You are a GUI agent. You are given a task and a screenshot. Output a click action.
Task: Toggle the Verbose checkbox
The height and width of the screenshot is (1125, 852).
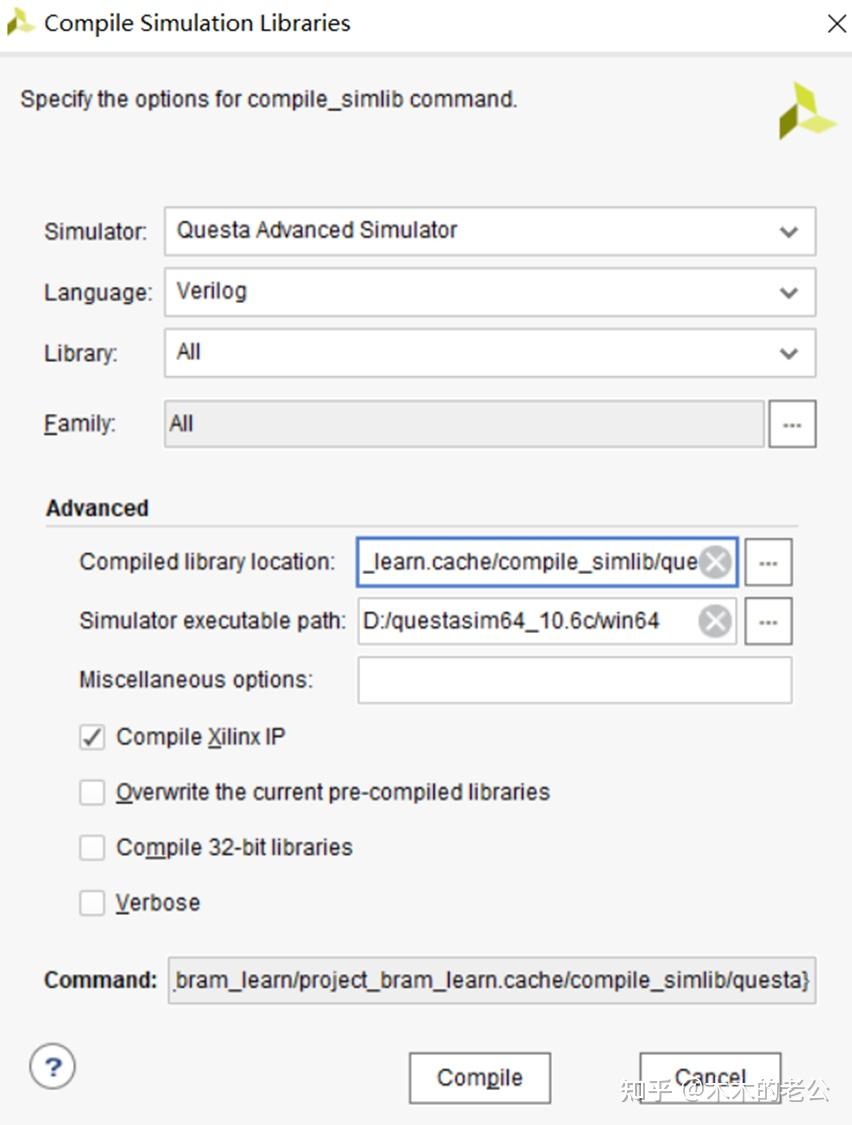(x=92, y=903)
